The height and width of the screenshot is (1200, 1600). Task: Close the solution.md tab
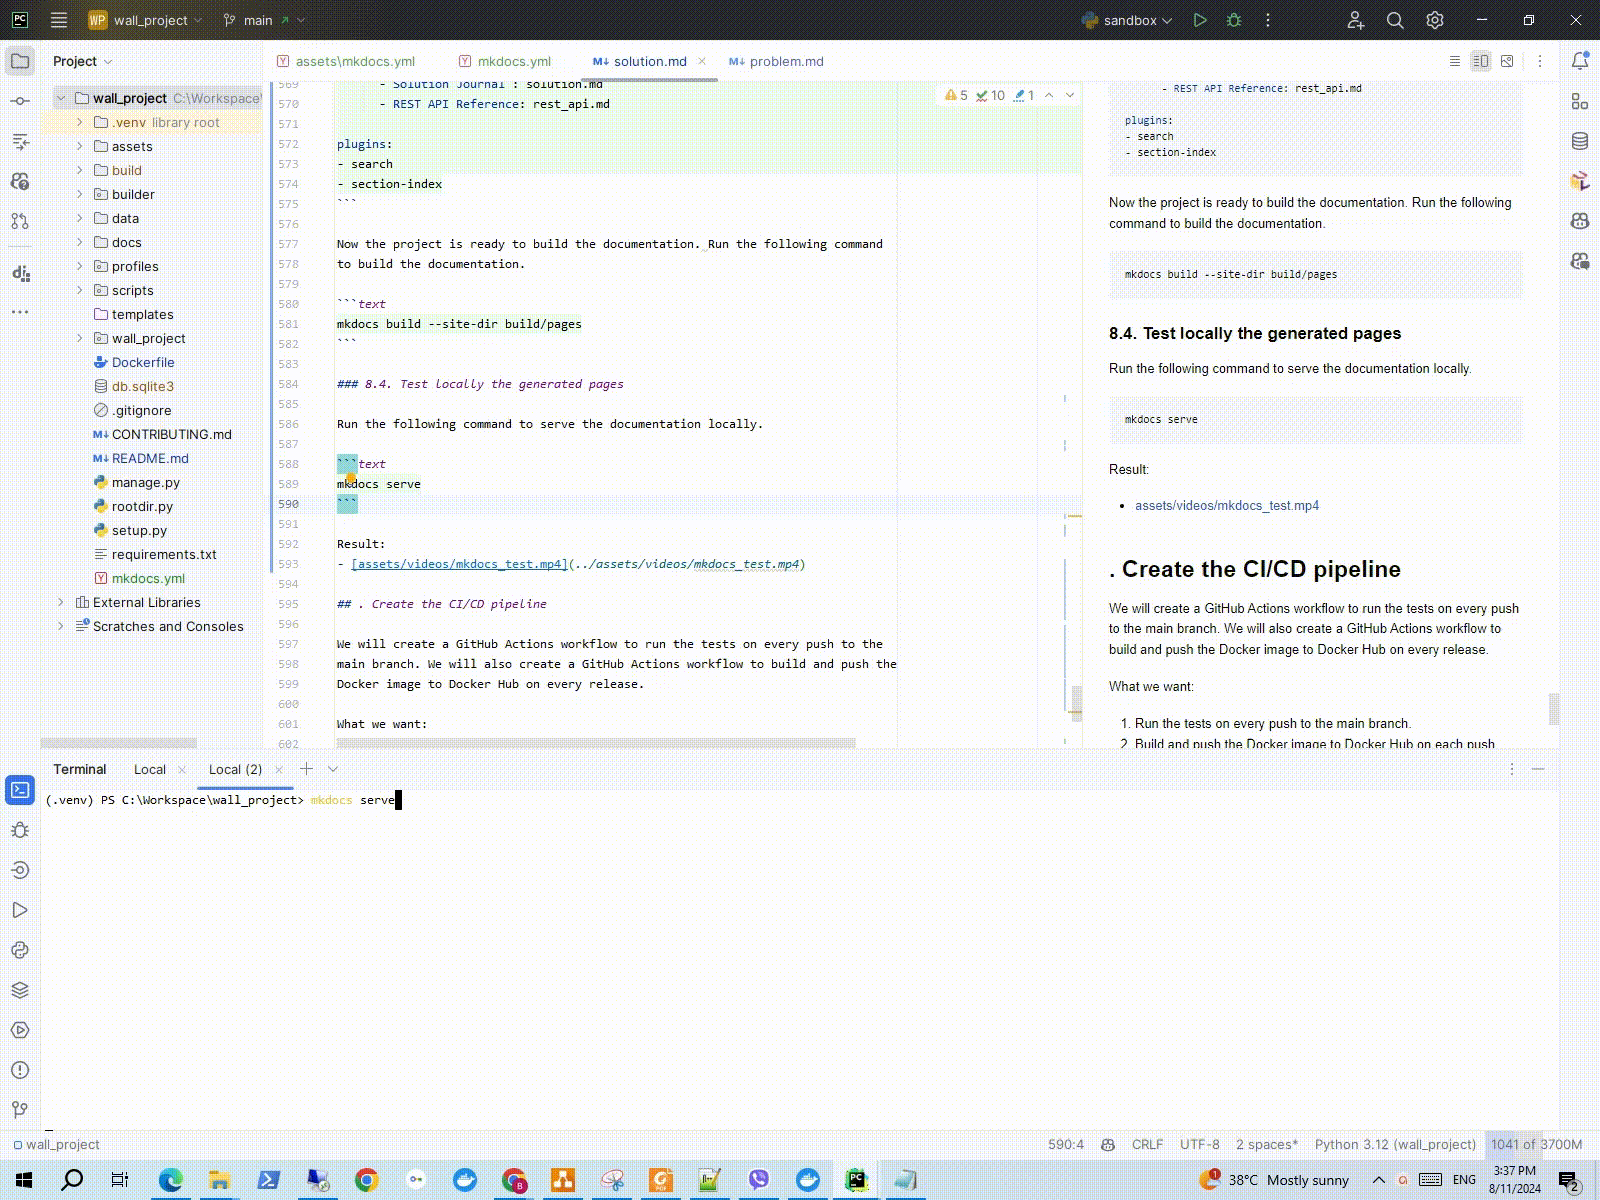702,61
